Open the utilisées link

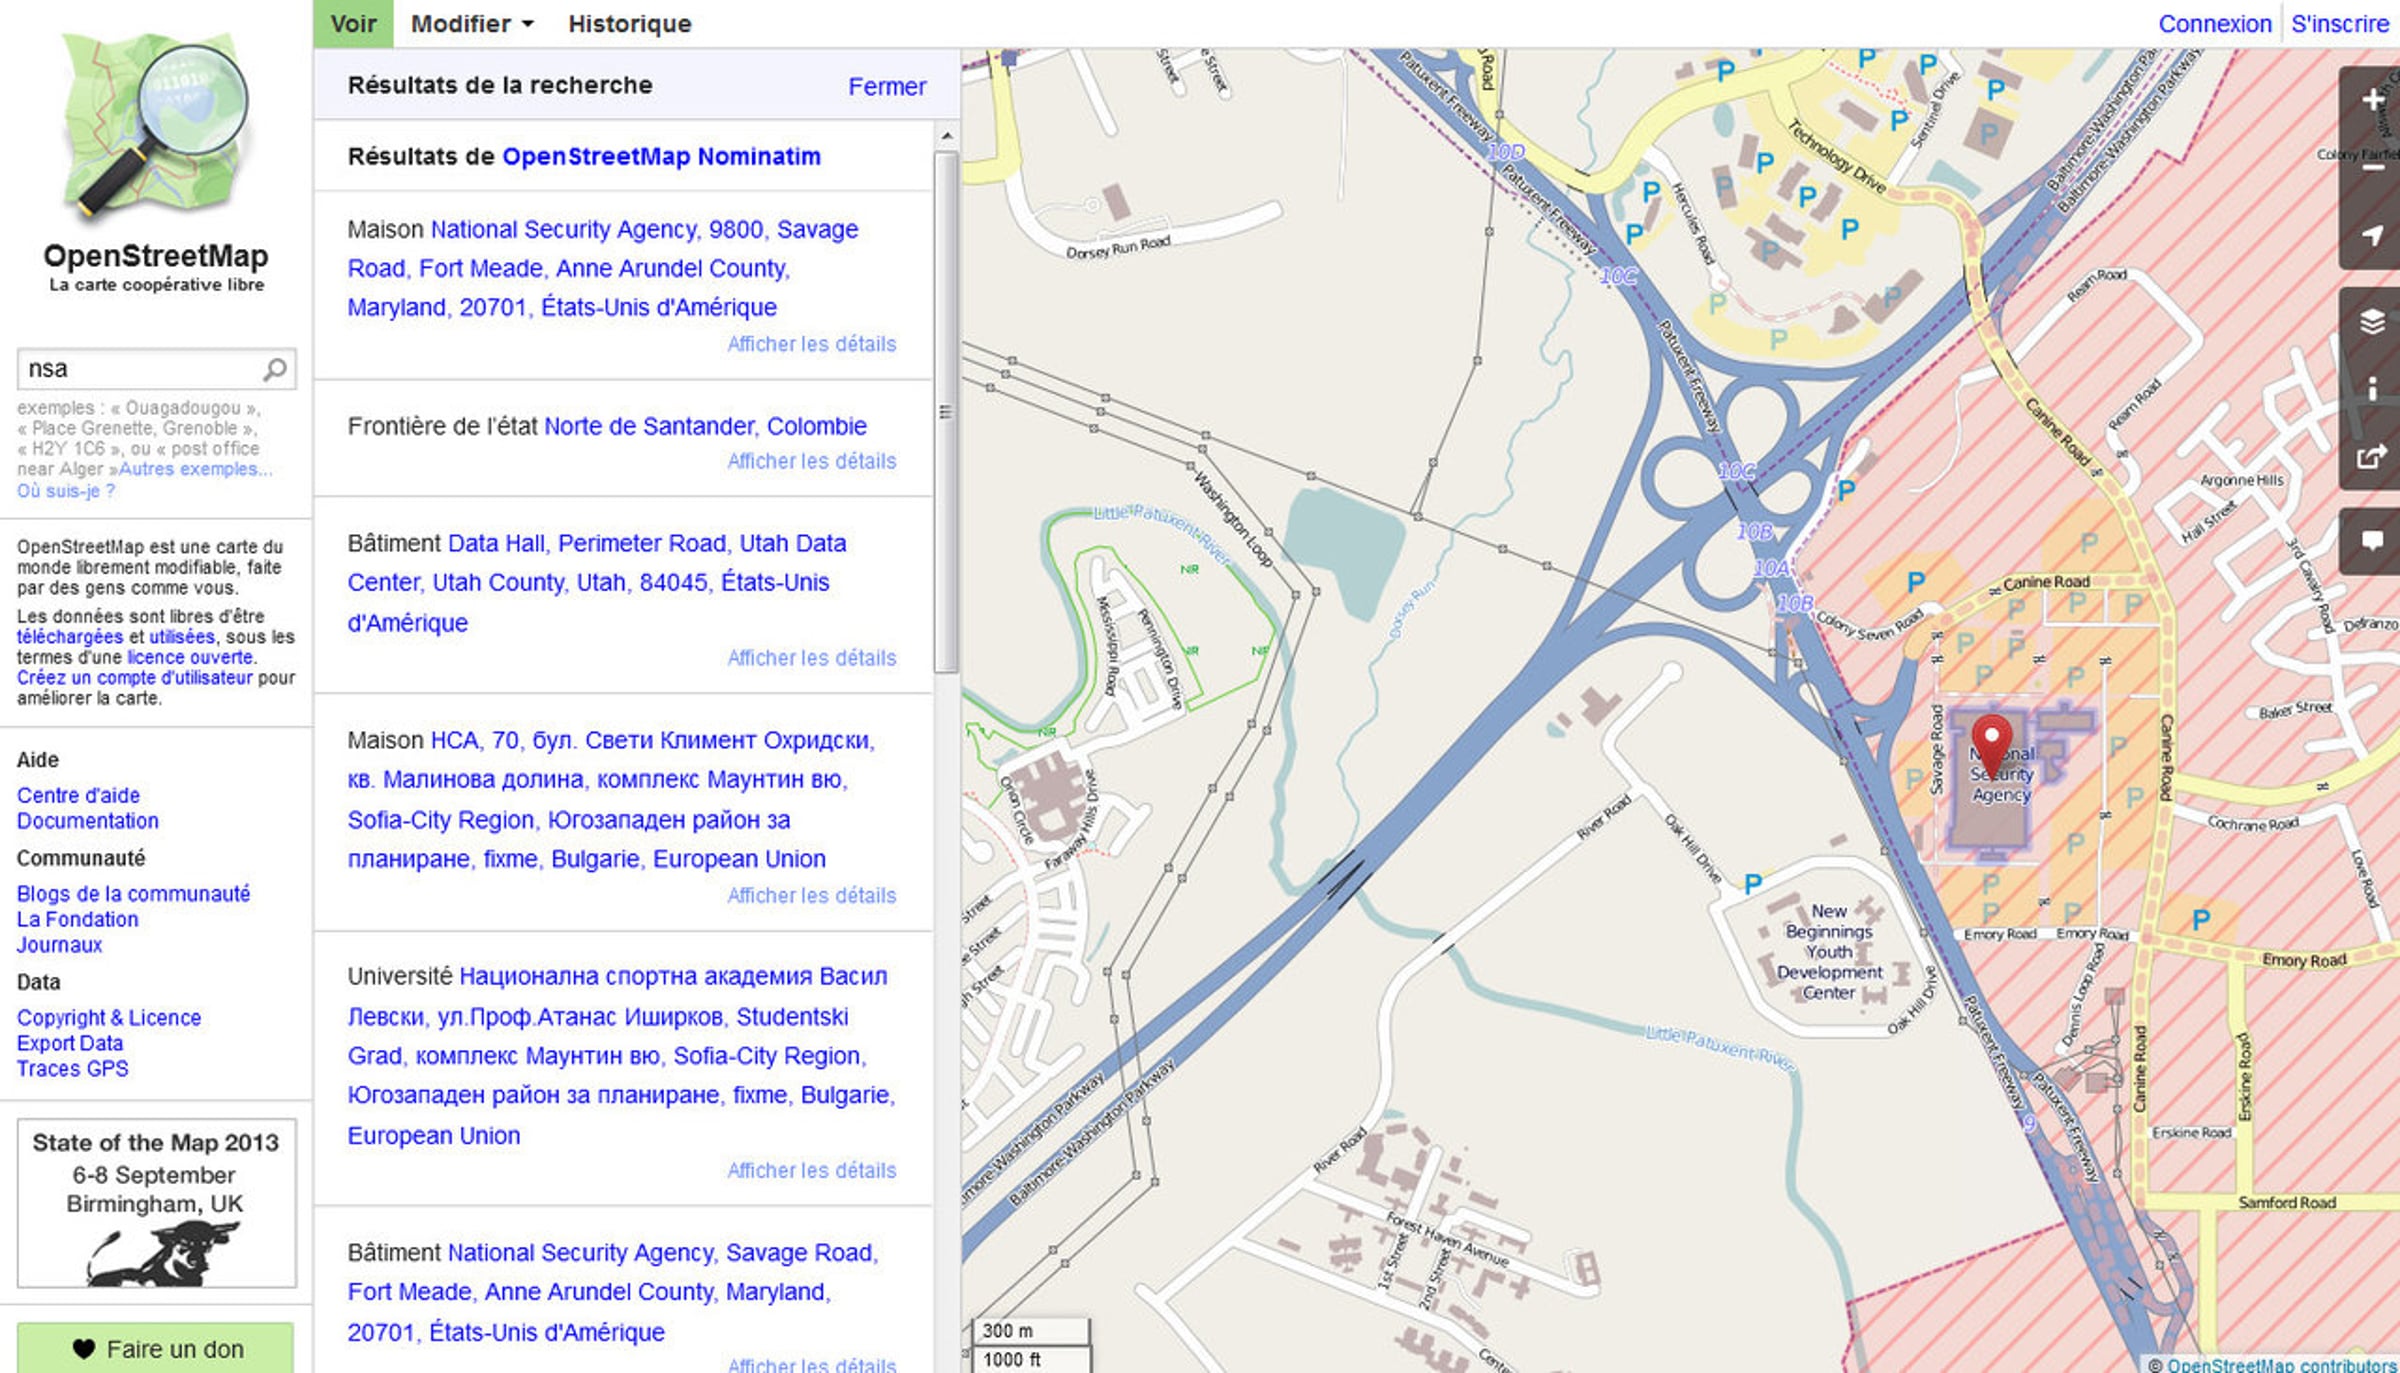click(x=182, y=637)
